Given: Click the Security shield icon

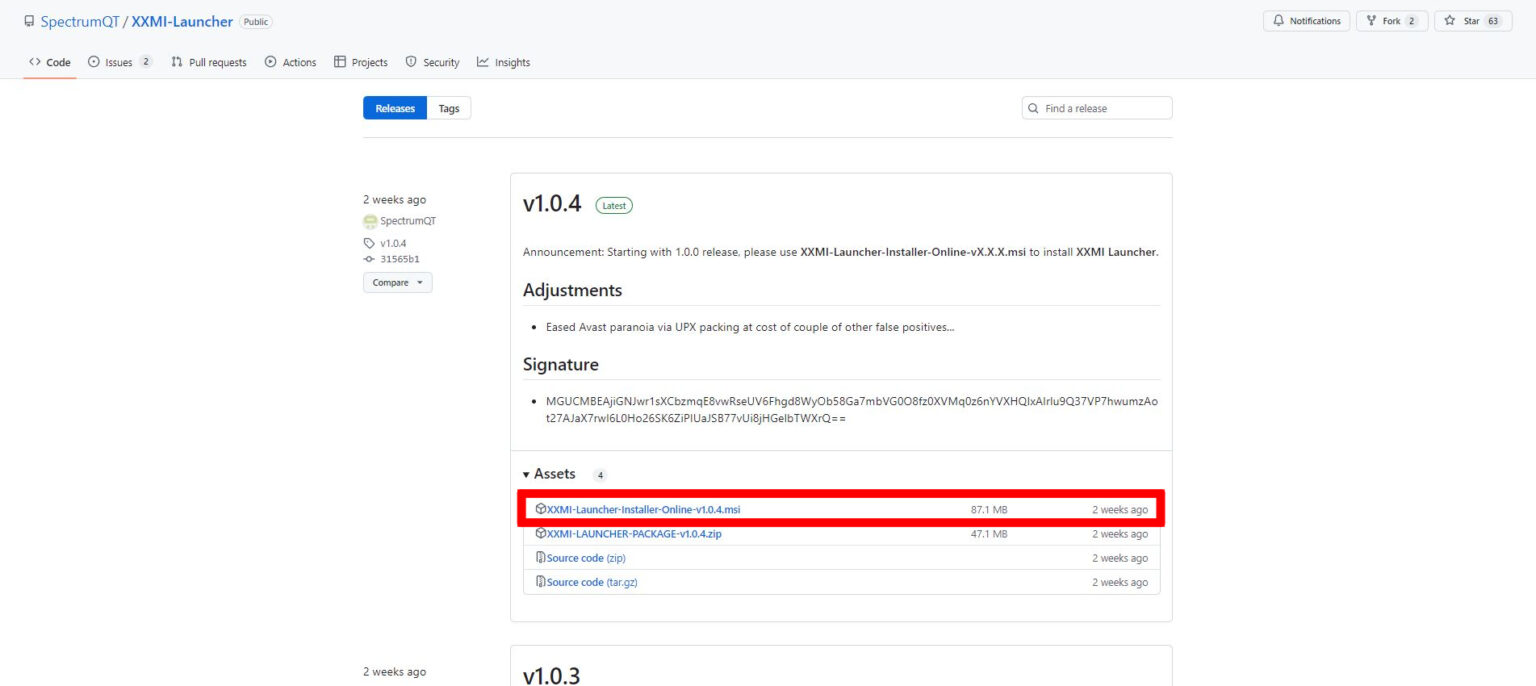Looking at the screenshot, I should click(410, 61).
